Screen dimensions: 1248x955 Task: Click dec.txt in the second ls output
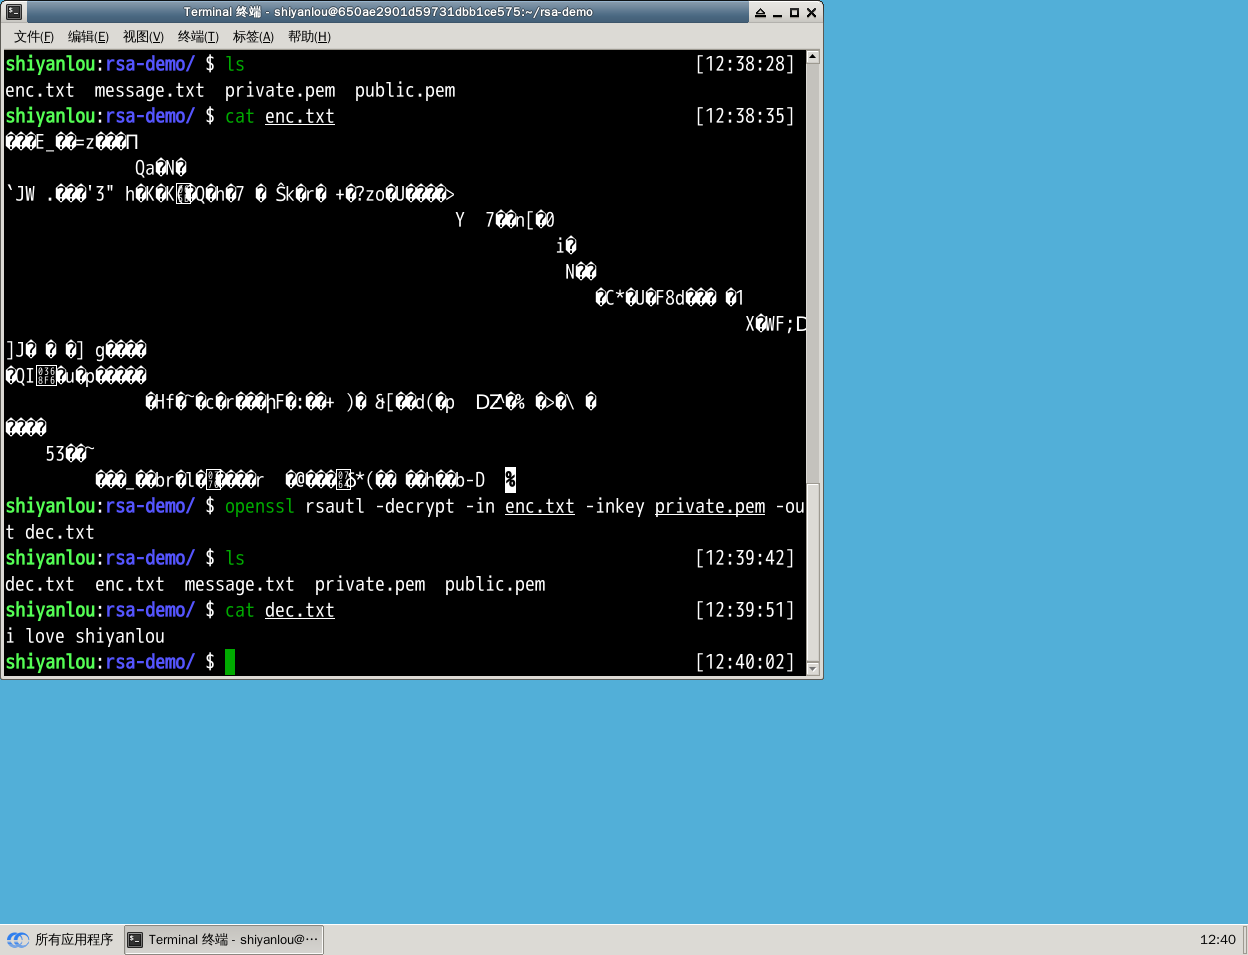[40, 584]
